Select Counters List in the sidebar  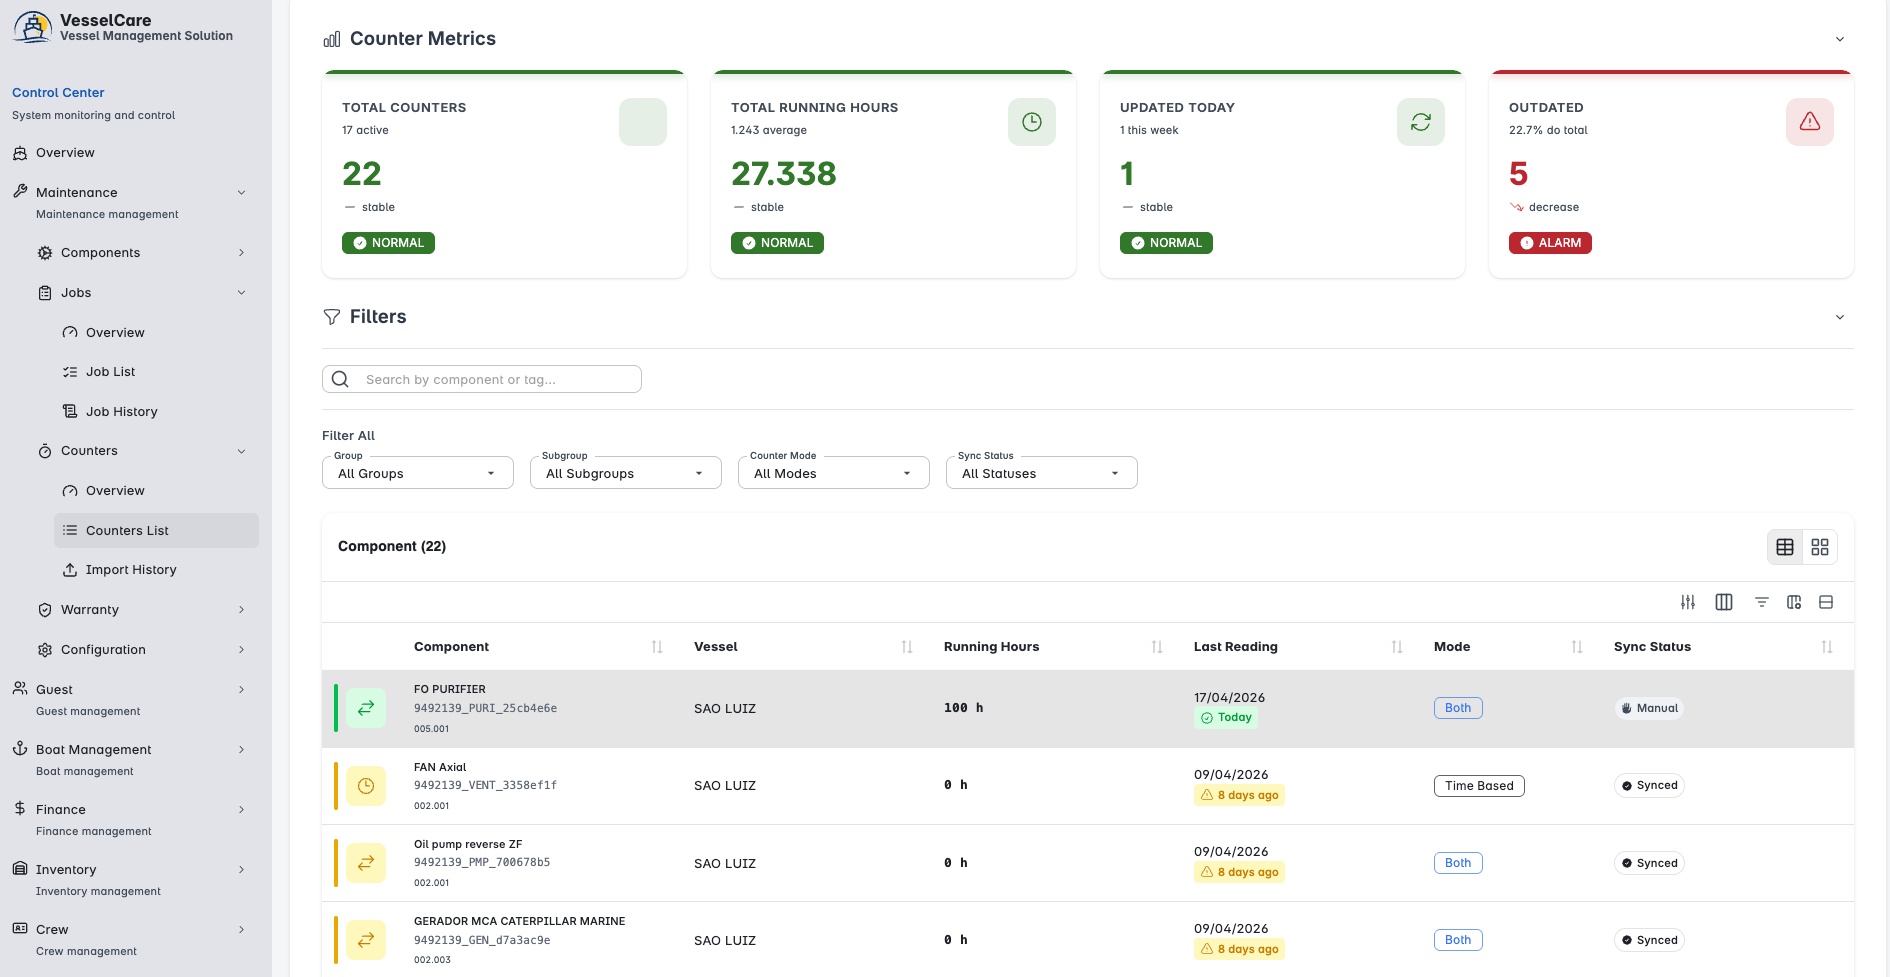(x=156, y=531)
